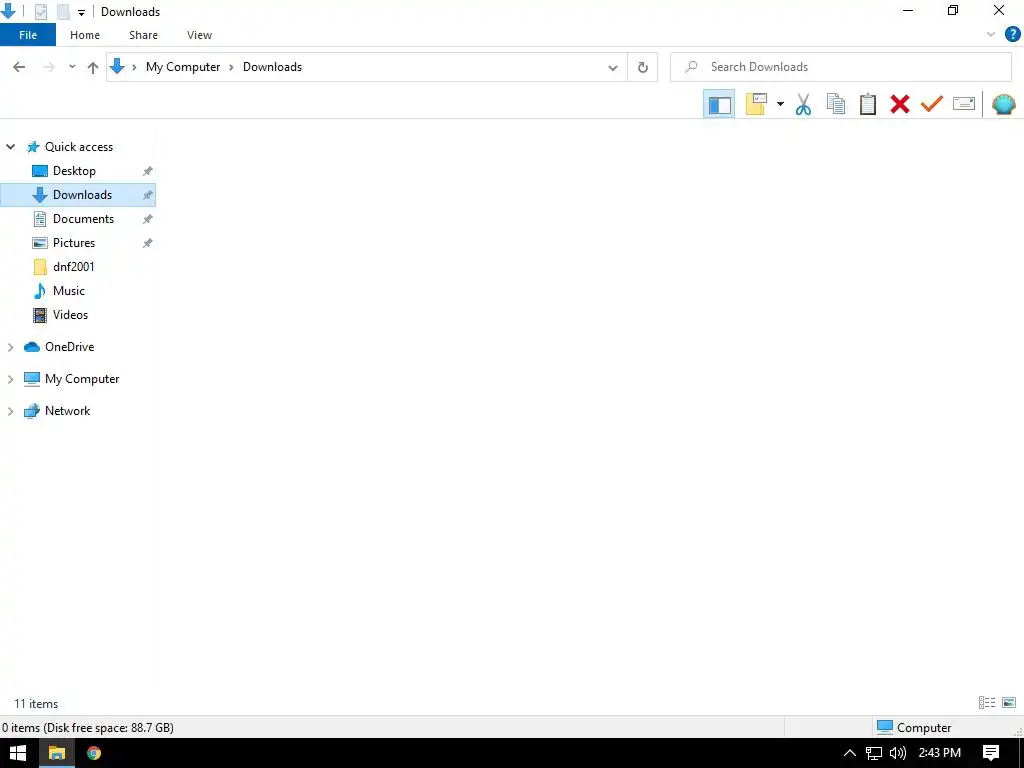The image size is (1024, 768).
Task: Toggle the navigation pane toolbar button
Action: click(x=719, y=104)
